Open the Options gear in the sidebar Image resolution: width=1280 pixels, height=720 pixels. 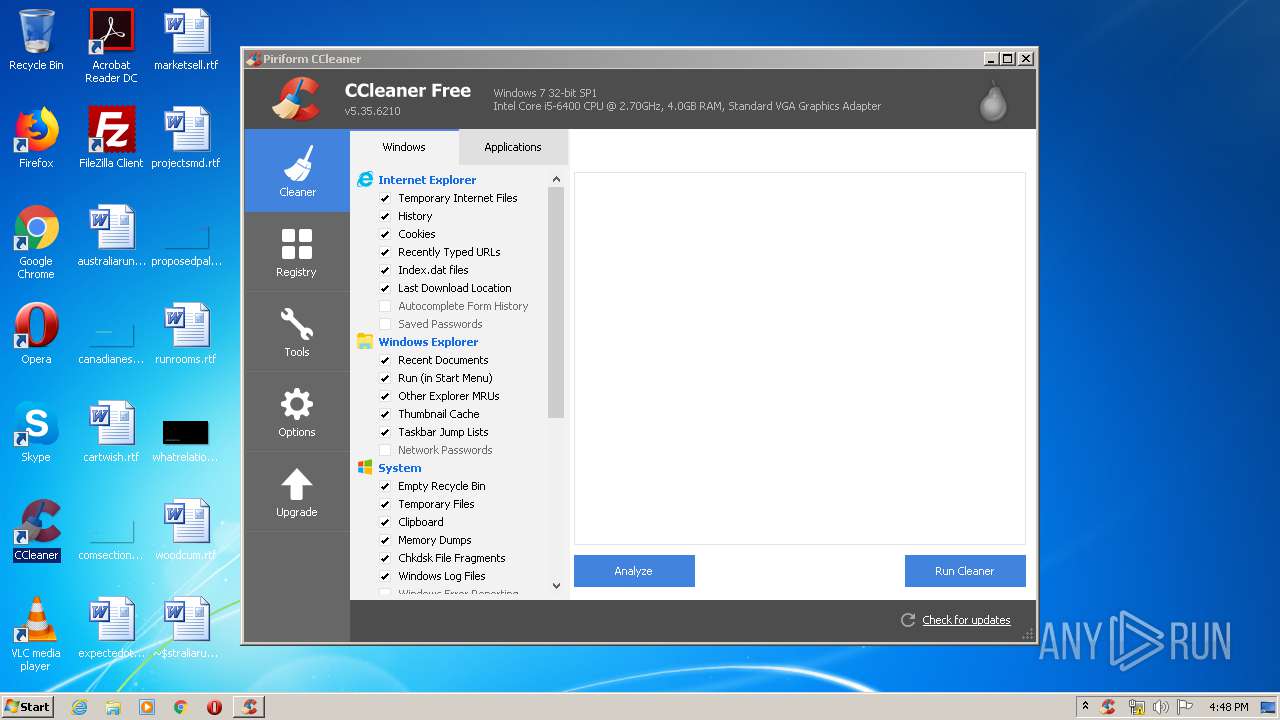(x=297, y=411)
